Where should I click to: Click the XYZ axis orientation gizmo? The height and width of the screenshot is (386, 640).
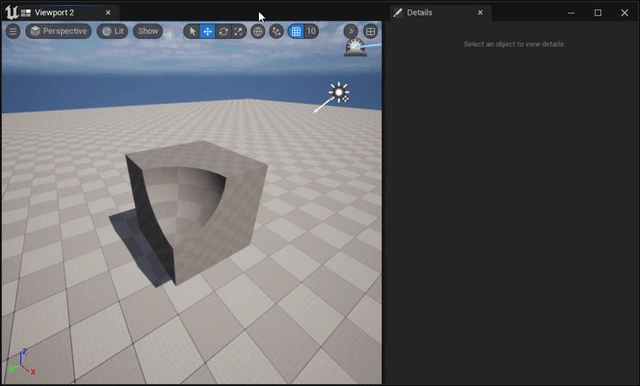(x=22, y=362)
